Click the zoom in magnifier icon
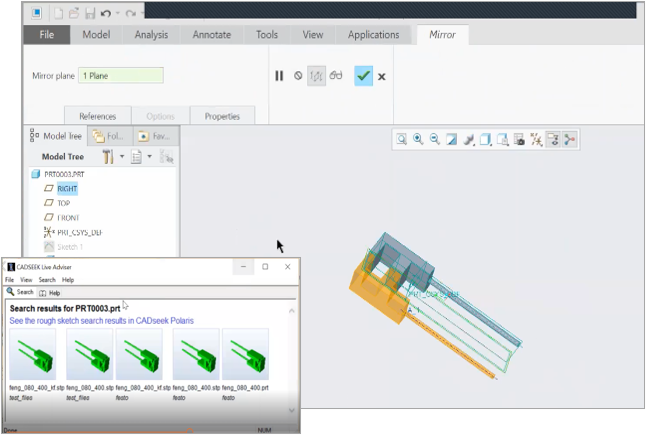646x435 pixels. tap(417, 139)
